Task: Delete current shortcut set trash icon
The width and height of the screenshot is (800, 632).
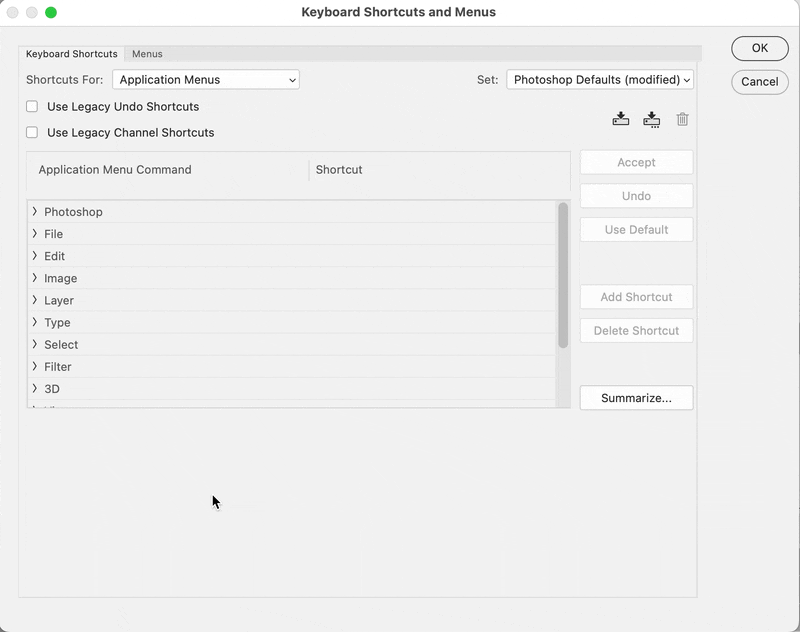Action: (683, 119)
